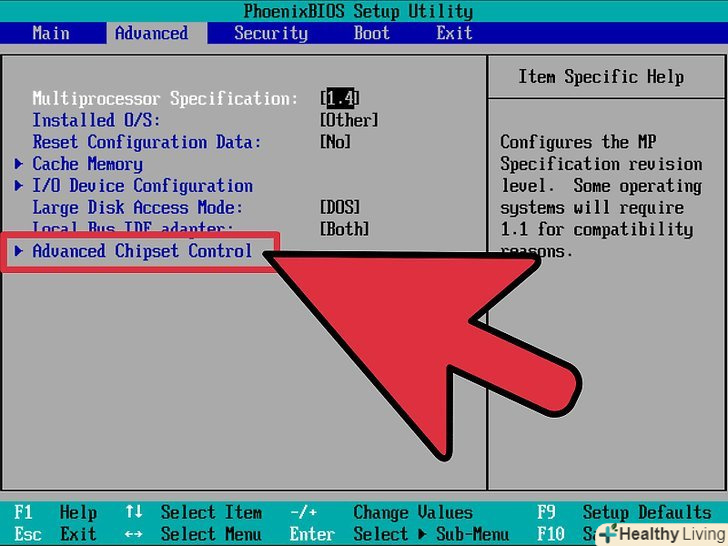Expand the Advanced Chipset Control arrow
Viewport: 728px width, 546px height.
pos(19,251)
